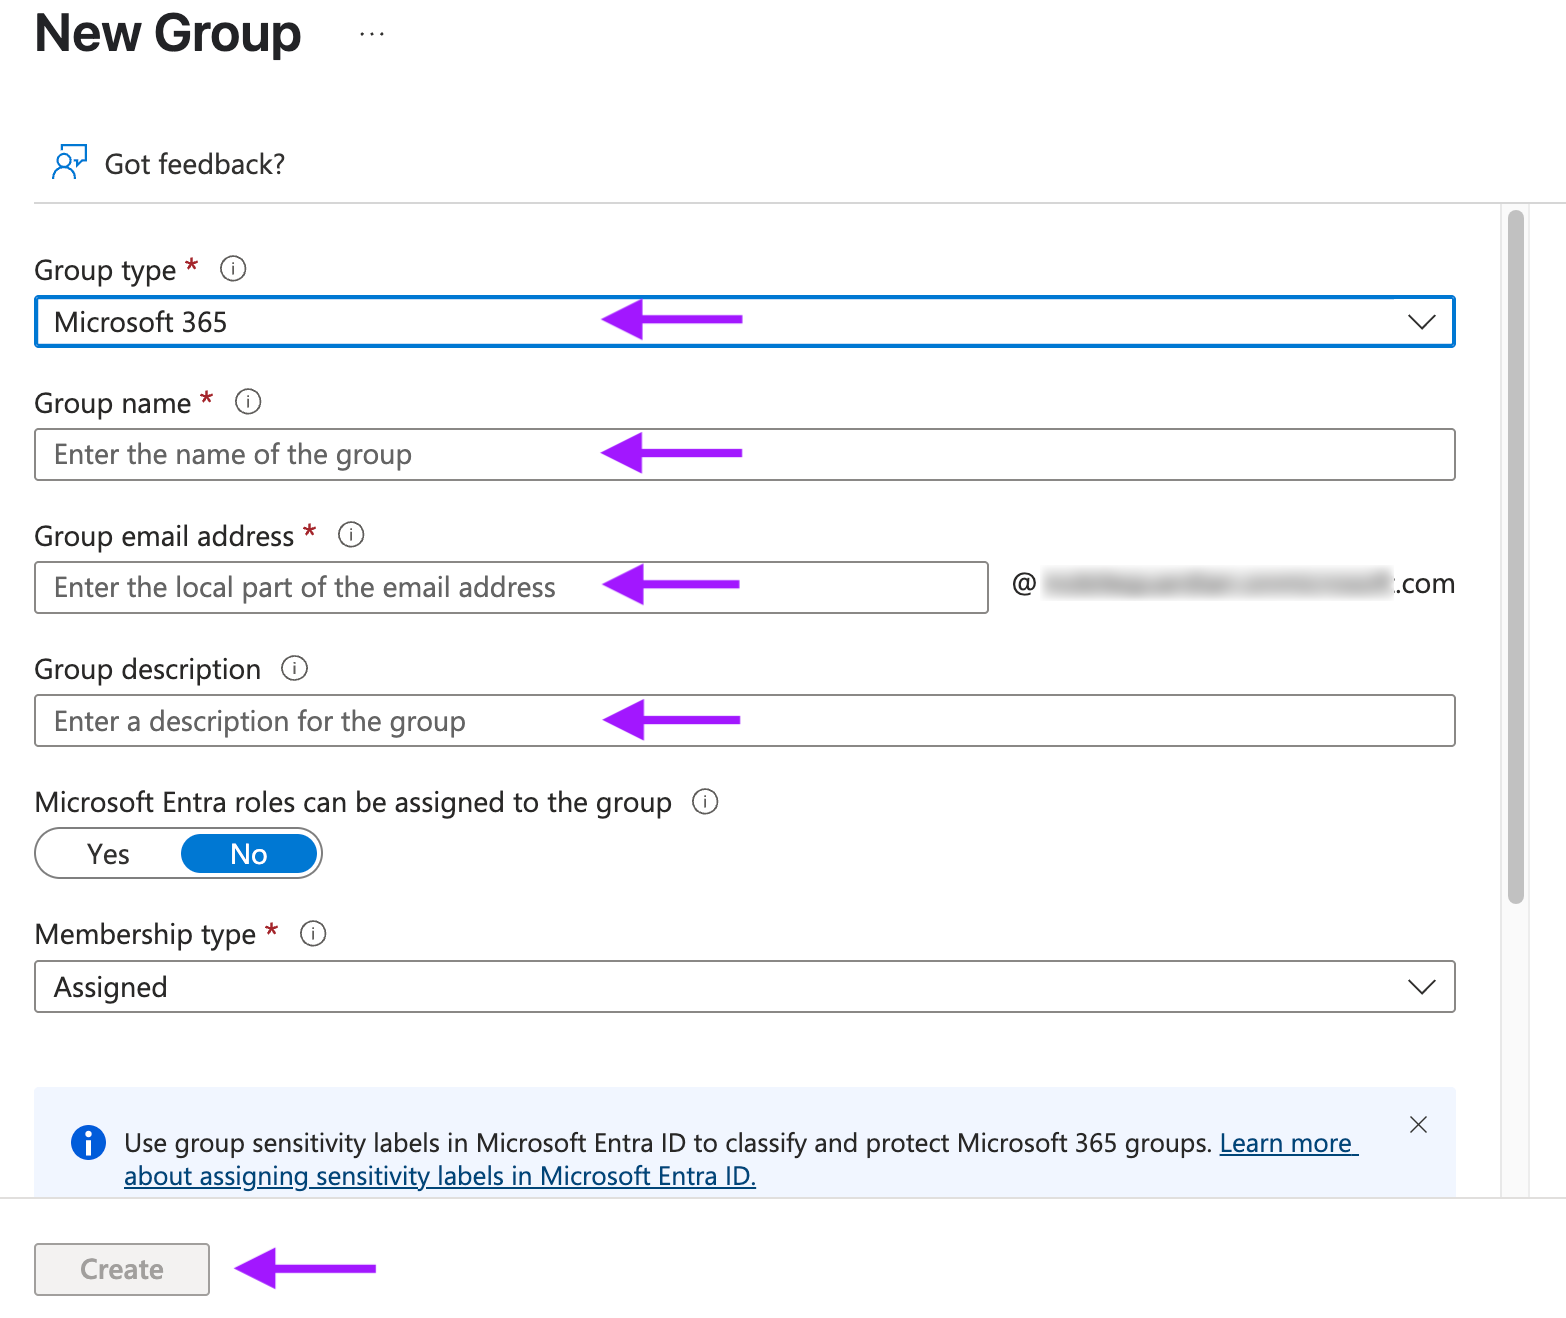Click the Got feedback? link

point(195,164)
